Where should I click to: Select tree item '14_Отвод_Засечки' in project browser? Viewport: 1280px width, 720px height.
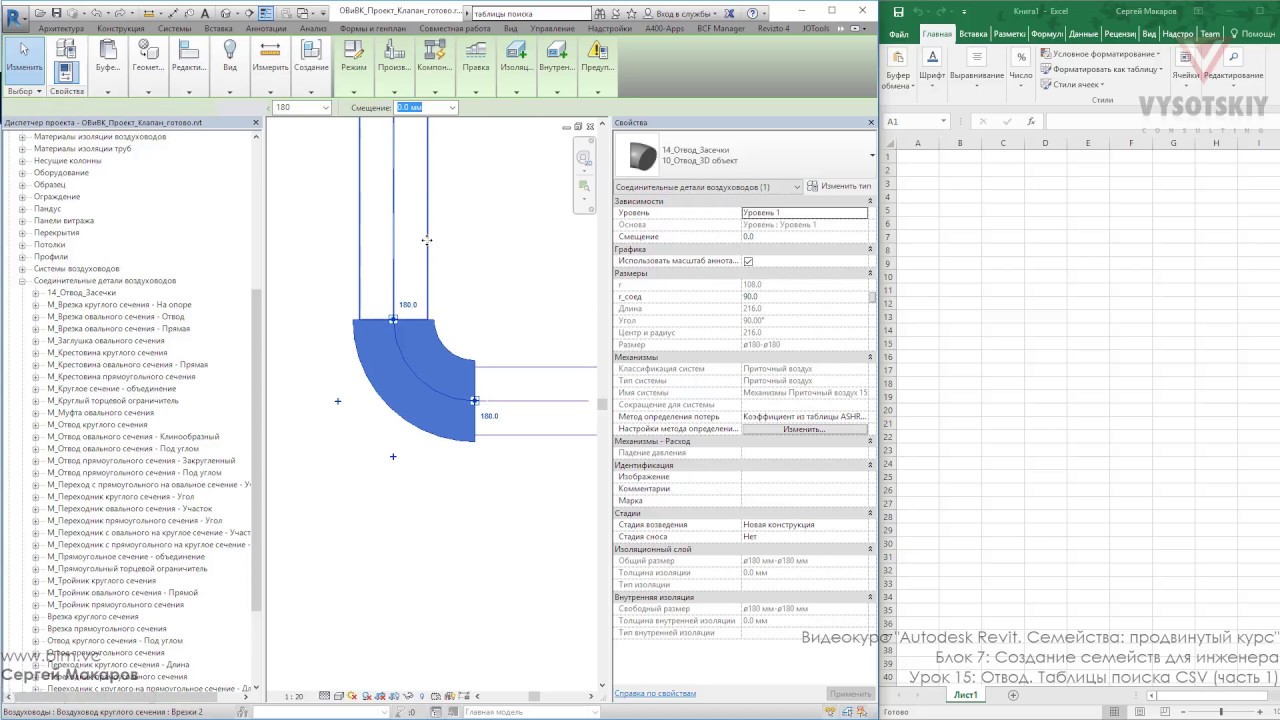[x=81, y=293]
